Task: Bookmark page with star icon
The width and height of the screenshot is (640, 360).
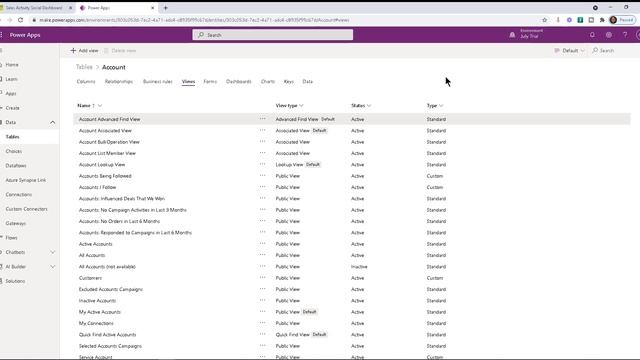Action: (x=544, y=20)
